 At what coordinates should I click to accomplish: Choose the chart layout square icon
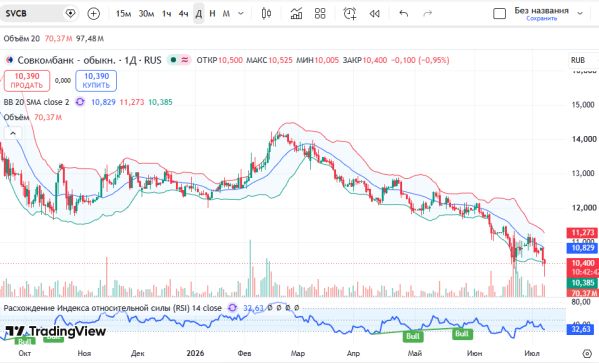click(x=499, y=14)
